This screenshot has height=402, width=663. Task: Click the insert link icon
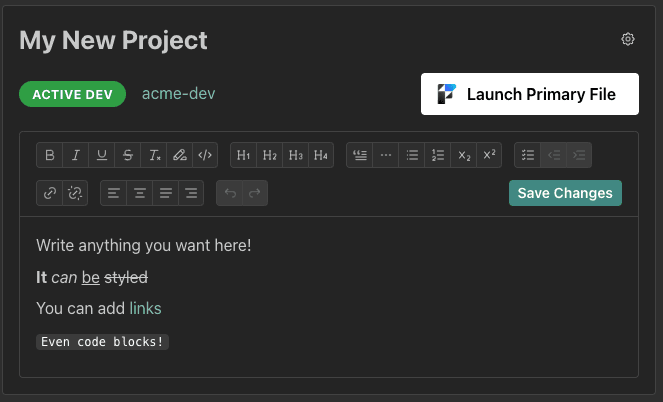coord(49,193)
